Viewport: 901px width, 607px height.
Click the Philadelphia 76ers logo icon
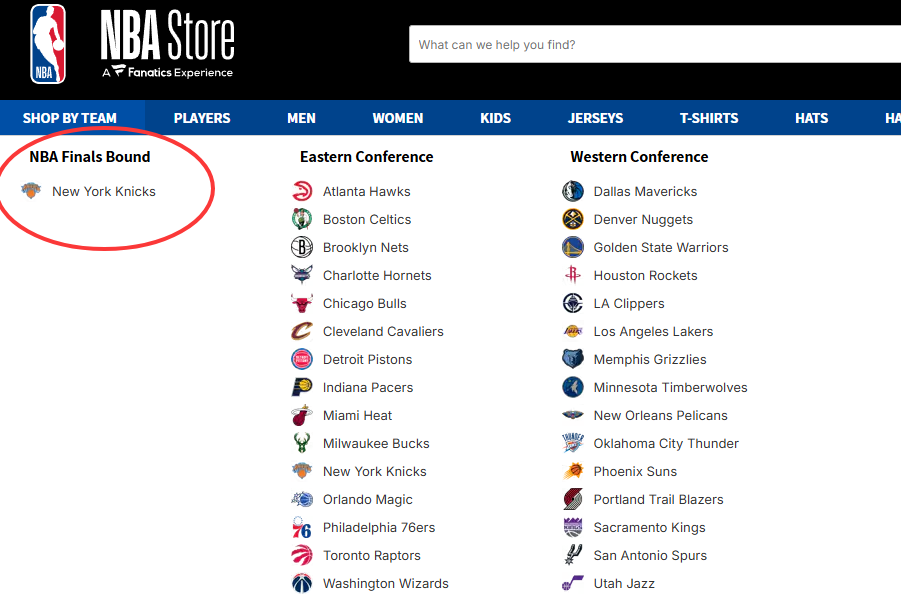(302, 527)
